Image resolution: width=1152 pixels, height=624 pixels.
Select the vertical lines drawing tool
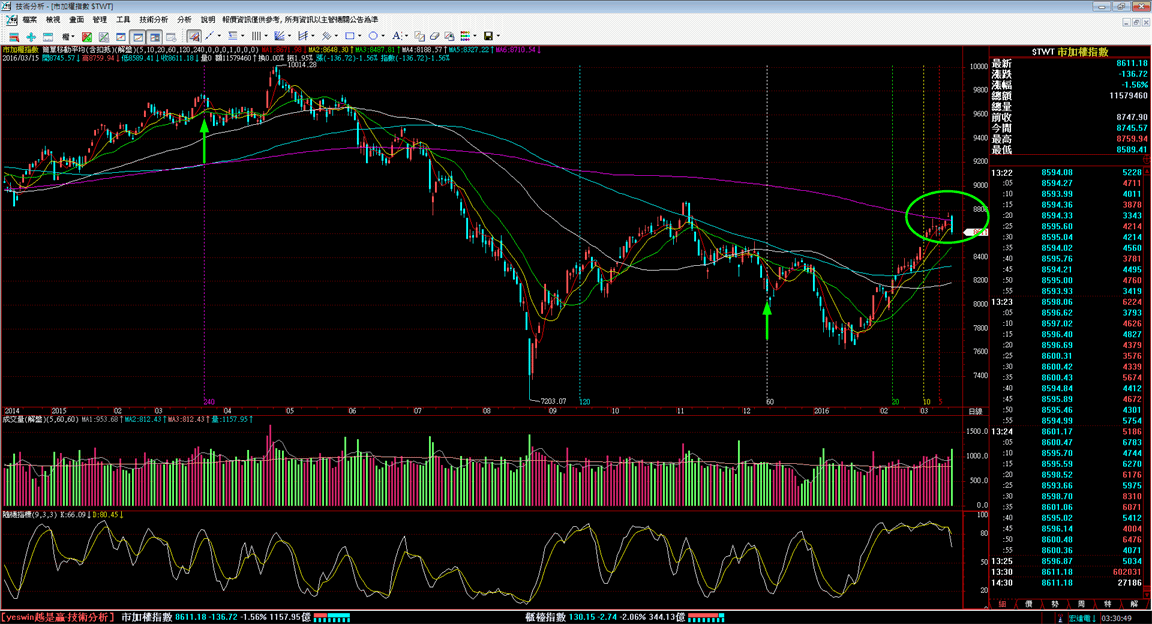pos(256,36)
